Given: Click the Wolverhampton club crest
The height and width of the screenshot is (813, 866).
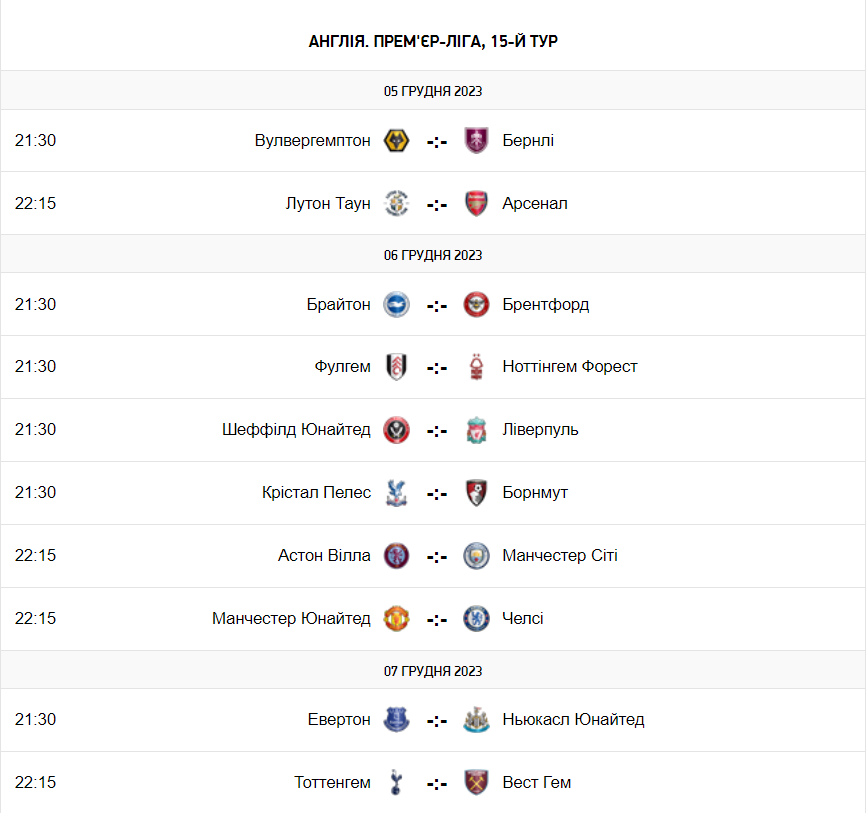Looking at the screenshot, I should tap(396, 140).
